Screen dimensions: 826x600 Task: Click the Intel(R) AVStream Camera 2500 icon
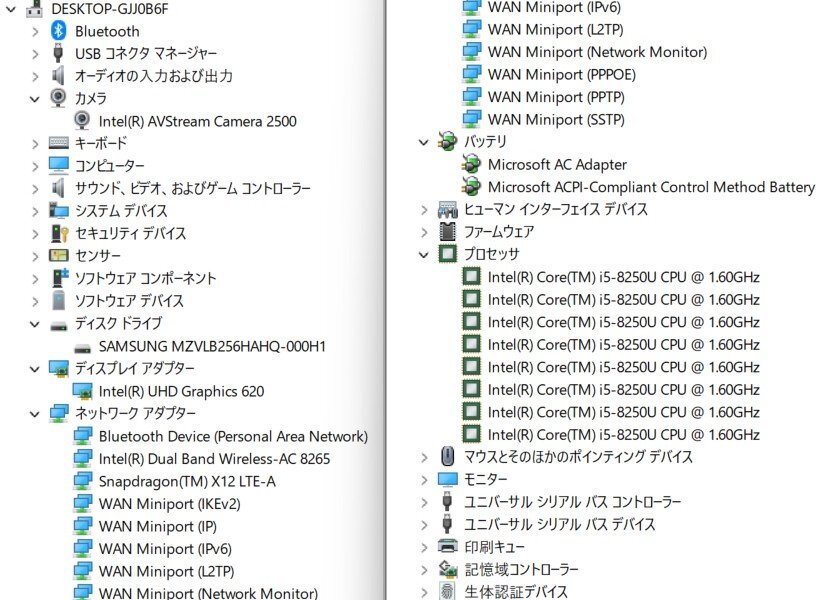82,121
